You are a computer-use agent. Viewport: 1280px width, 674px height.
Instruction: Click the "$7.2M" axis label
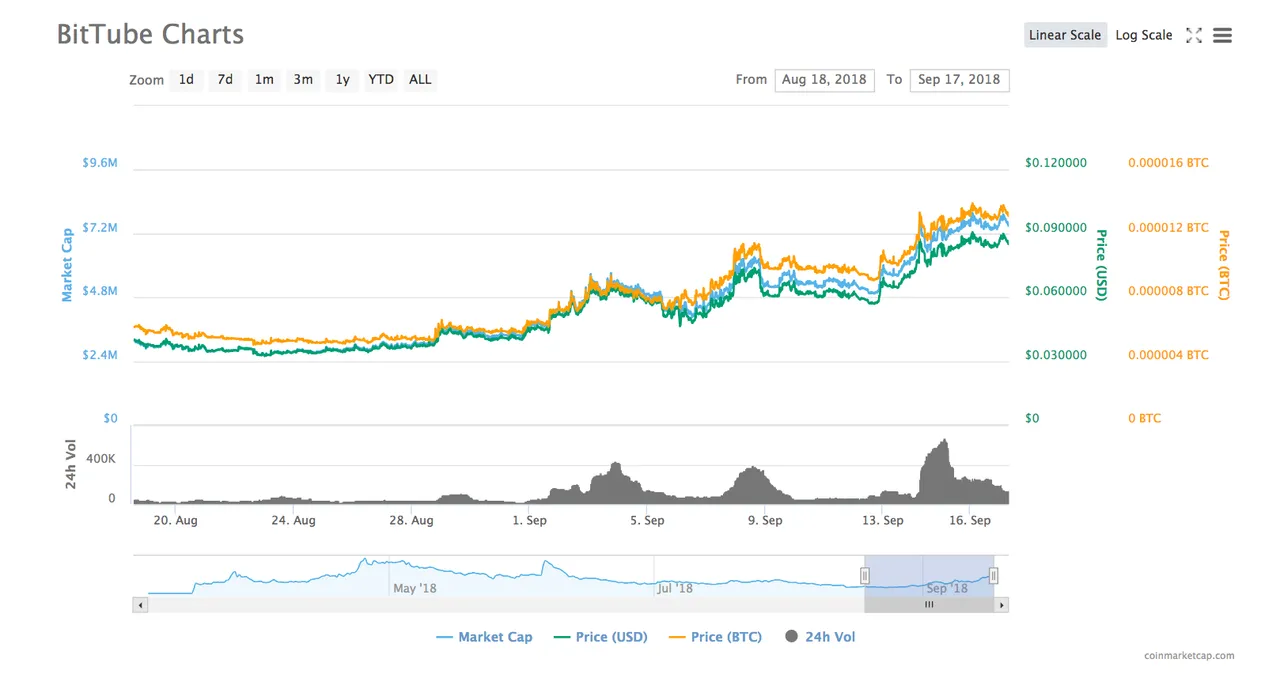pyautogui.click(x=100, y=228)
